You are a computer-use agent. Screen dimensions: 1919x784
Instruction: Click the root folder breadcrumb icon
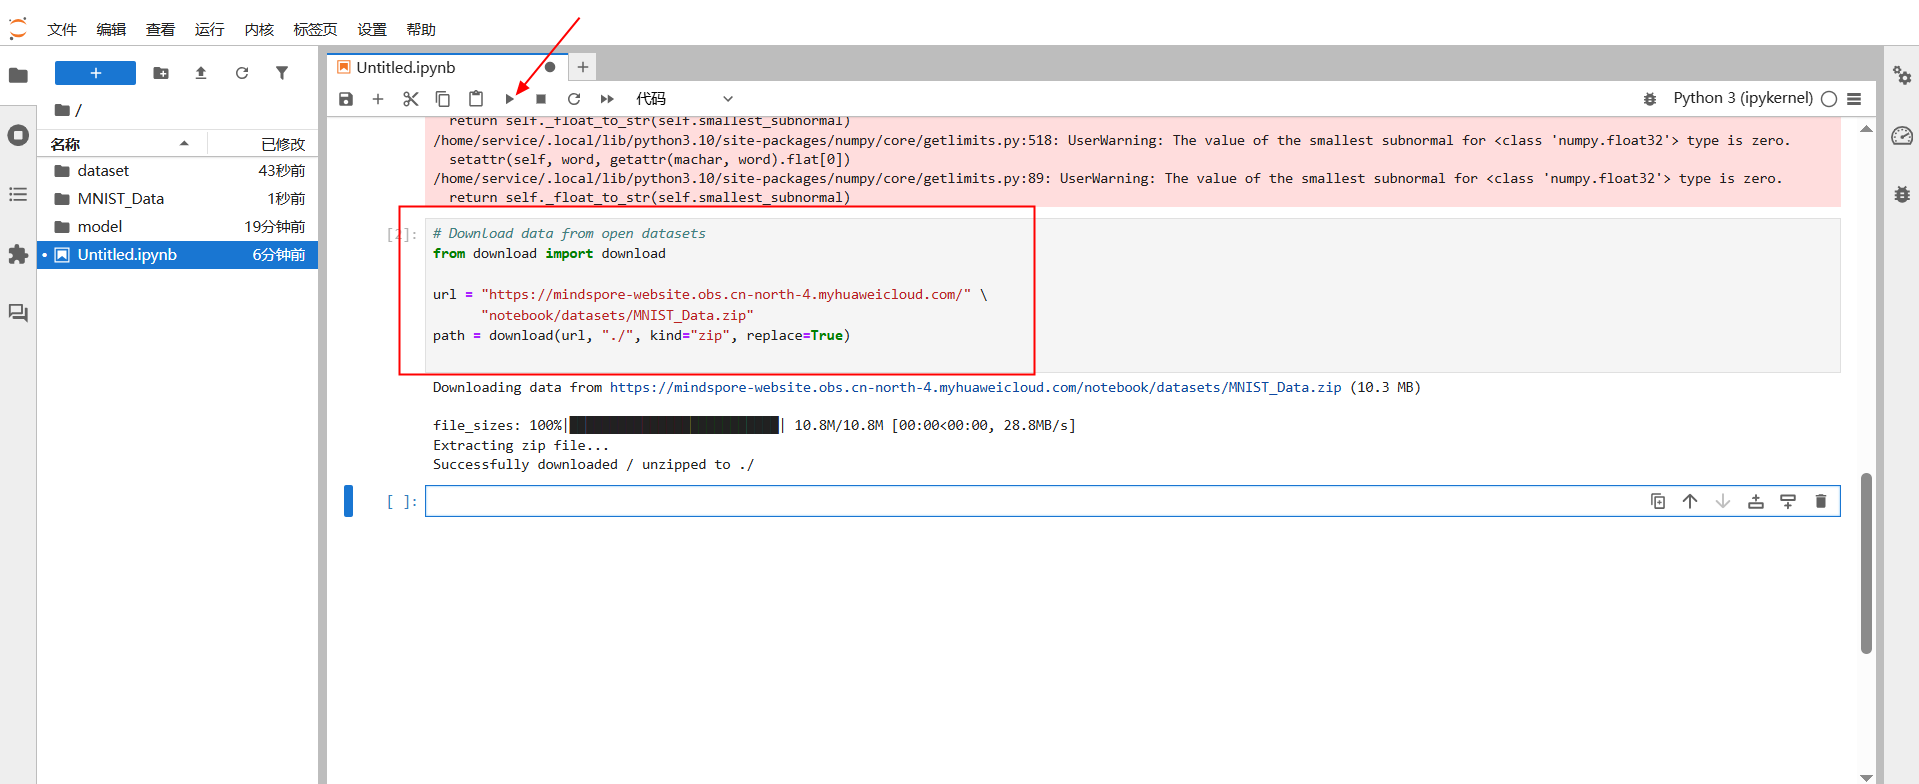(62, 110)
